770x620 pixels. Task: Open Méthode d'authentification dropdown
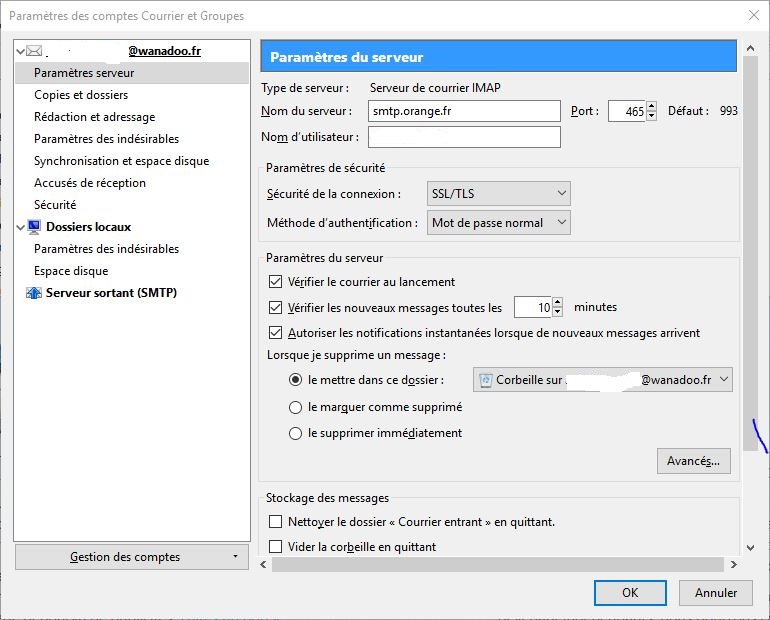[x=498, y=223]
